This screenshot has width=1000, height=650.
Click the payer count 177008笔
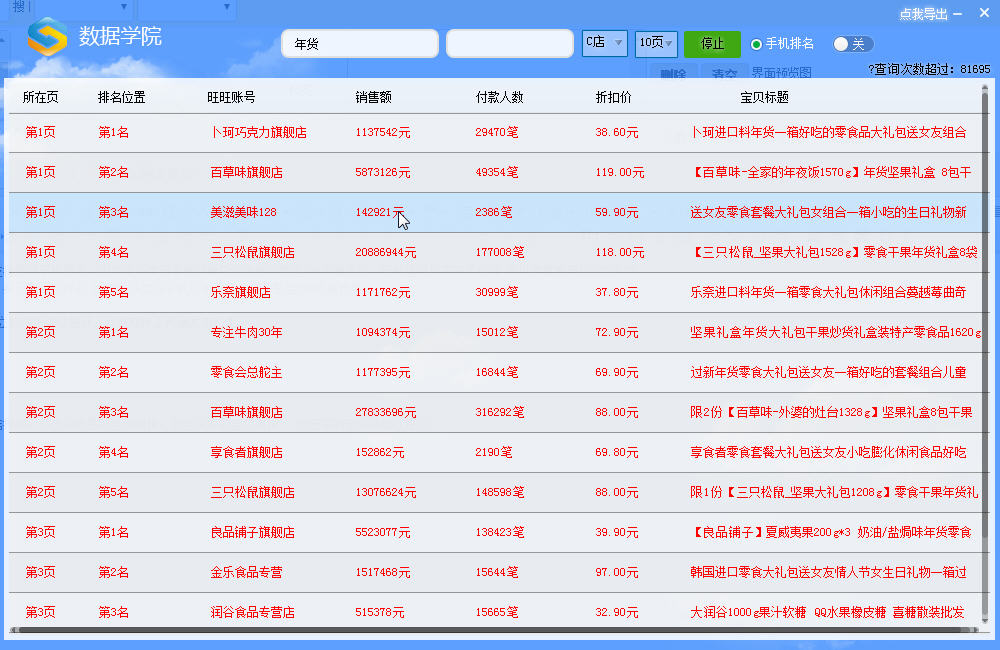[x=499, y=252]
